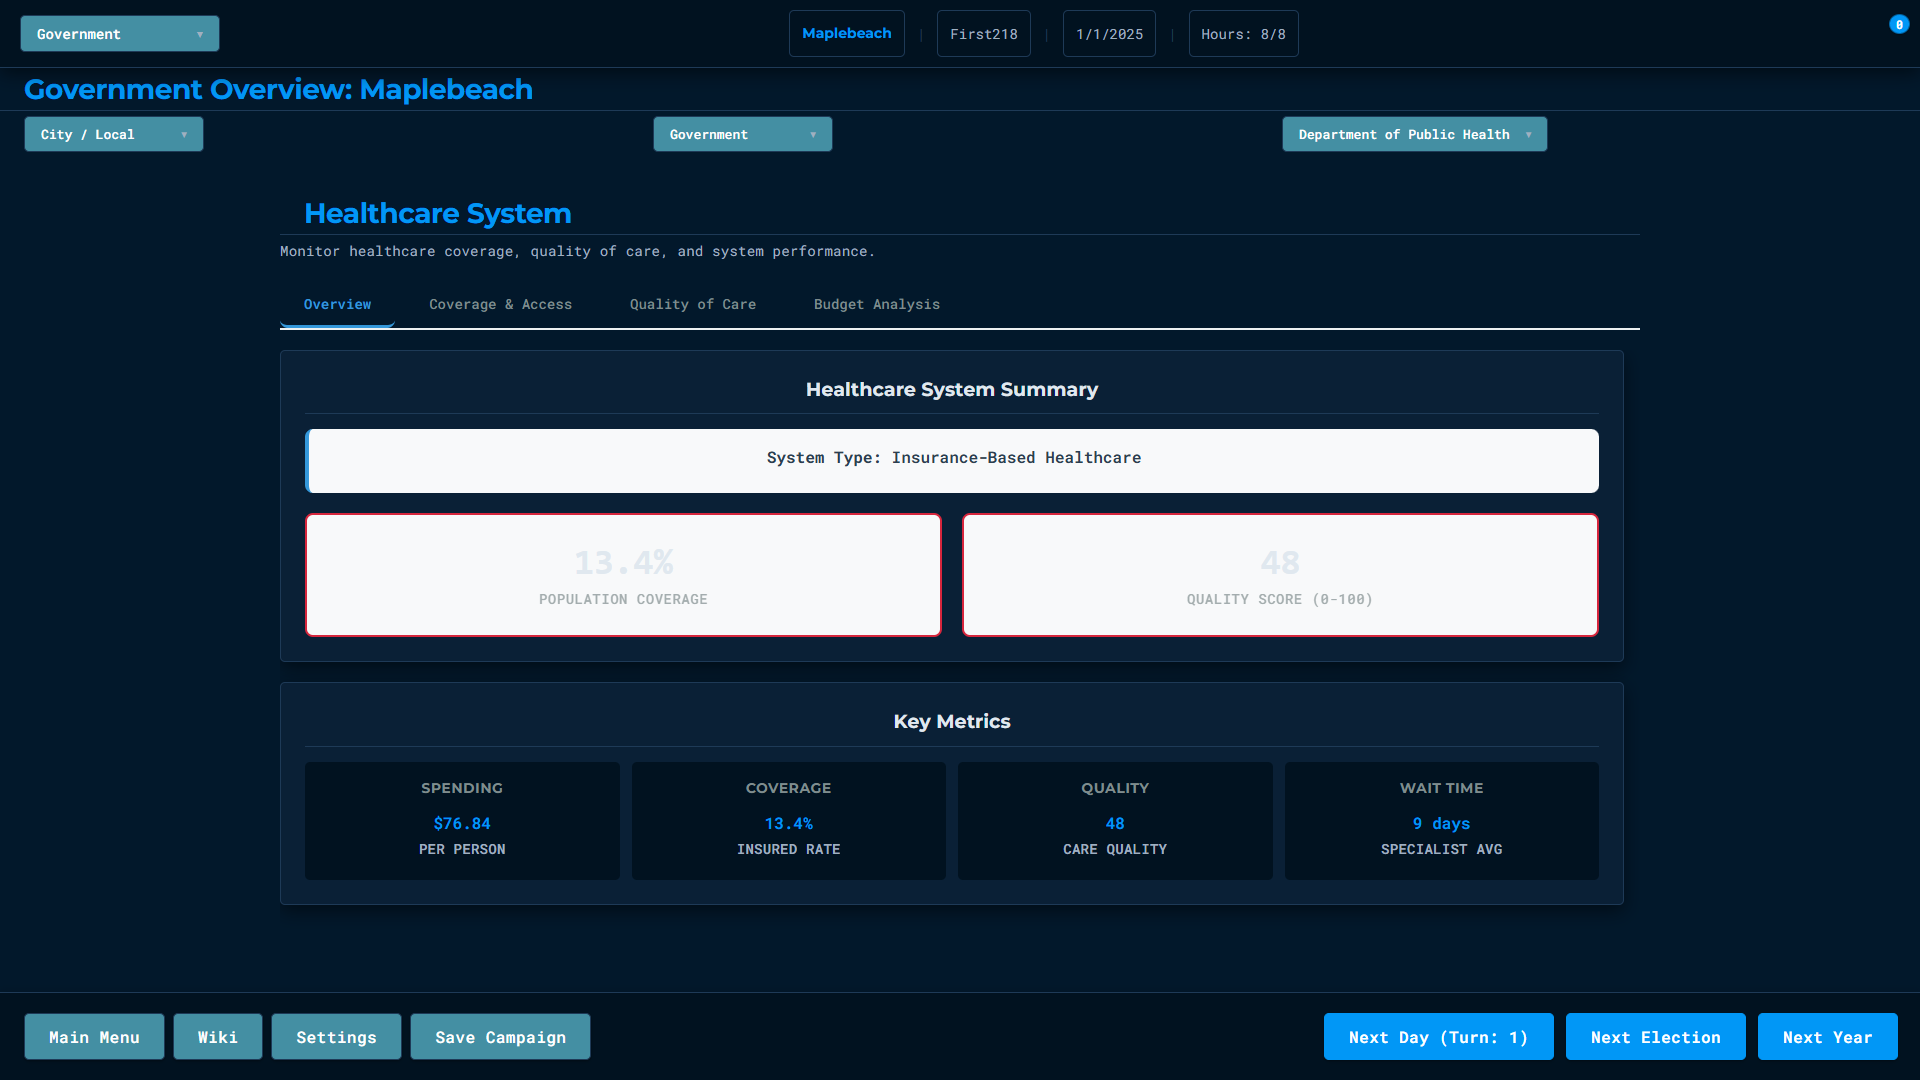Open the center Government selector dropdown
Image resolution: width=1920 pixels, height=1080 pixels.
point(742,134)
